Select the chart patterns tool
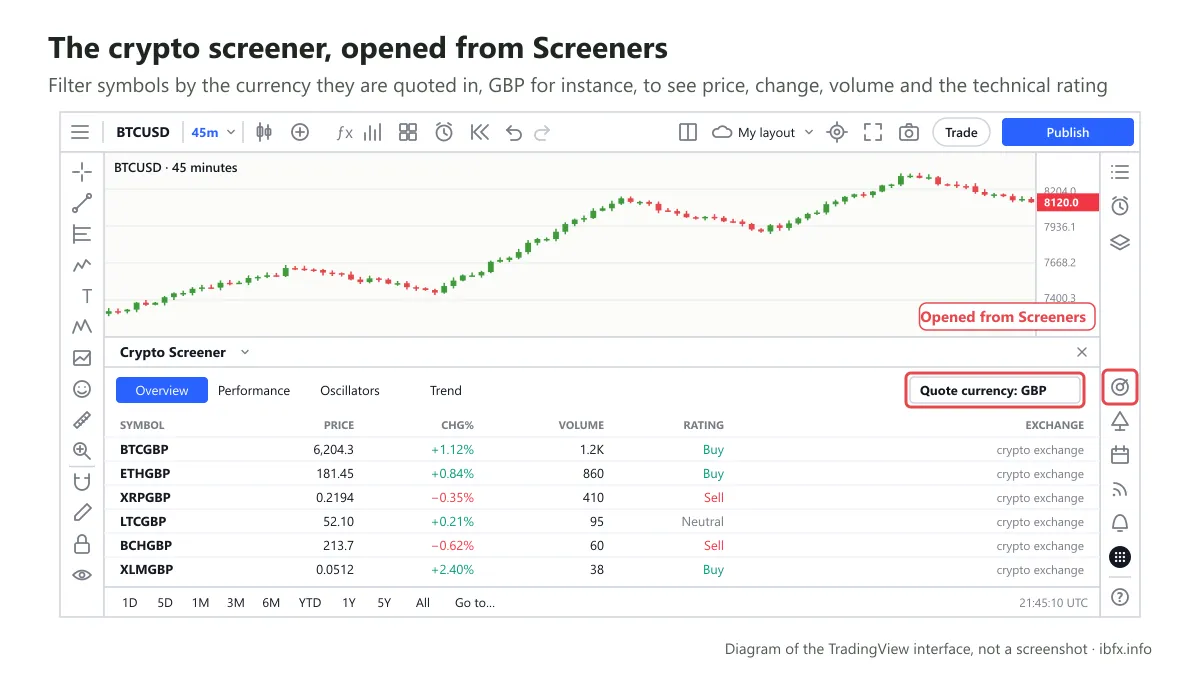This screenshot has height=675, width=1200. pos(82,327)
